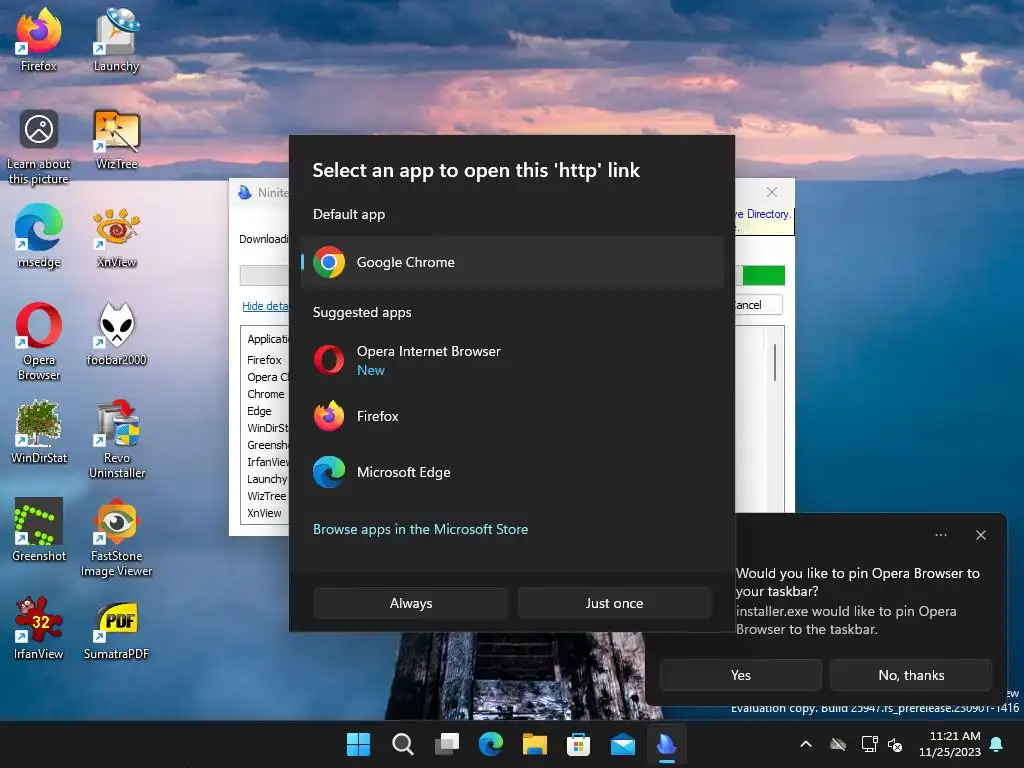The height and width of the screenshot is (768, 1024).
Task: Open taskbar Search
Action: [402, 744]
